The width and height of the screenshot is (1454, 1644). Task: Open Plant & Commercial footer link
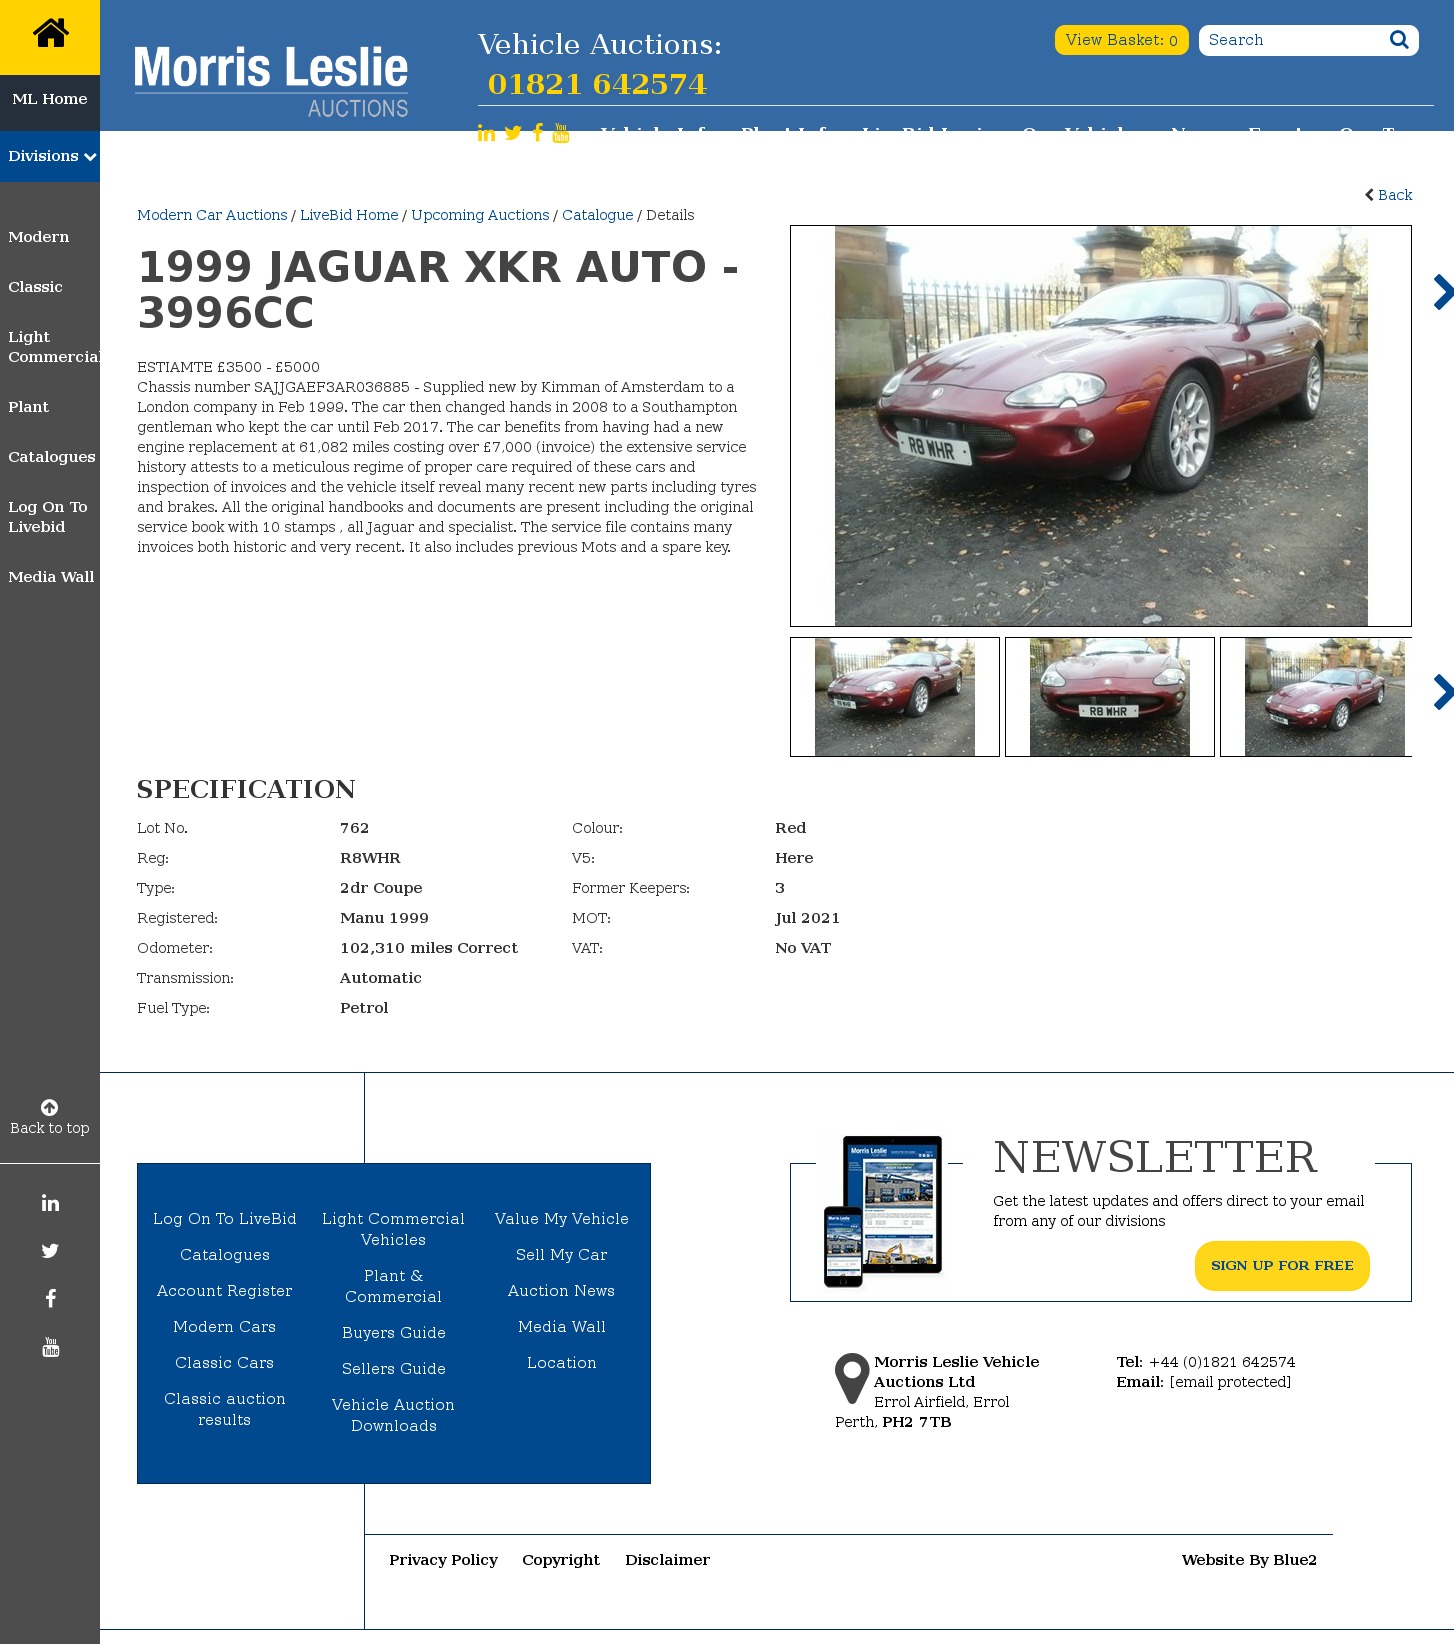394,1286
